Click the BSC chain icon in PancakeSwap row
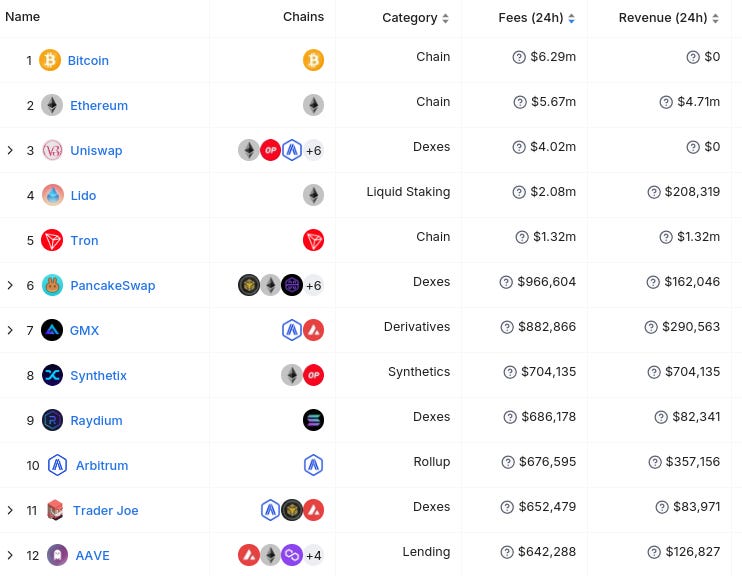742x576 pixels. pos(249,285)
